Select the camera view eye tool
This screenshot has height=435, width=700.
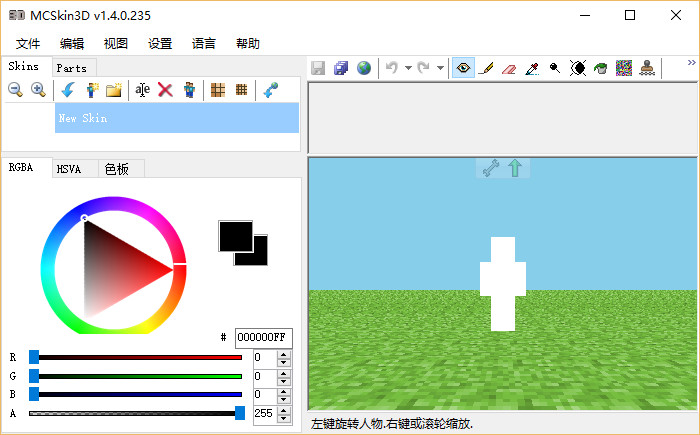(x=463, y=68)
